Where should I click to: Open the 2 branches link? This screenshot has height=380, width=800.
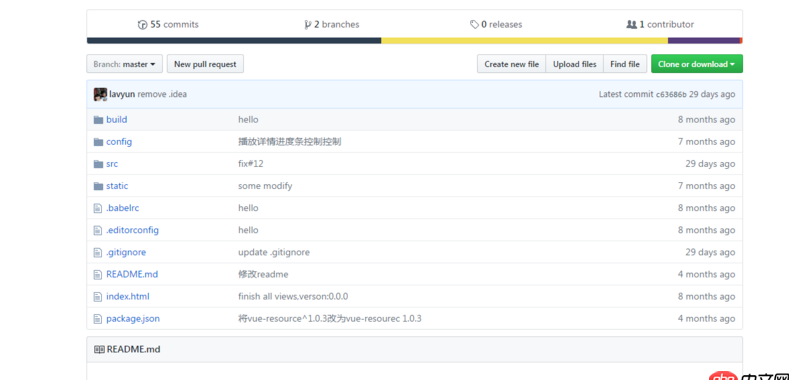(x=332, y=24)
